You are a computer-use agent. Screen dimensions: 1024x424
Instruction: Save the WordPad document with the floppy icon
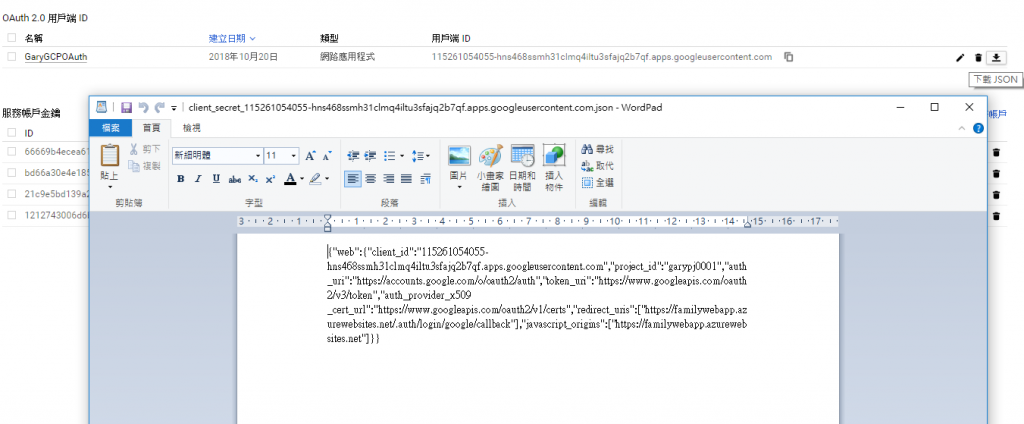tap(126, 107)
